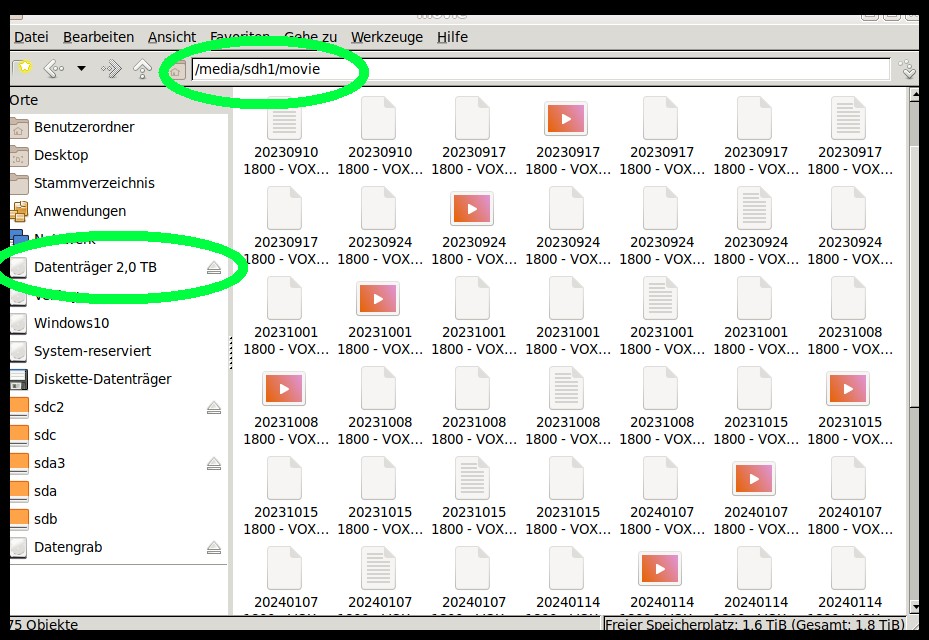The image size is (929, 640).
Task: Open the Favoriten menu
Action: (240, 37)
